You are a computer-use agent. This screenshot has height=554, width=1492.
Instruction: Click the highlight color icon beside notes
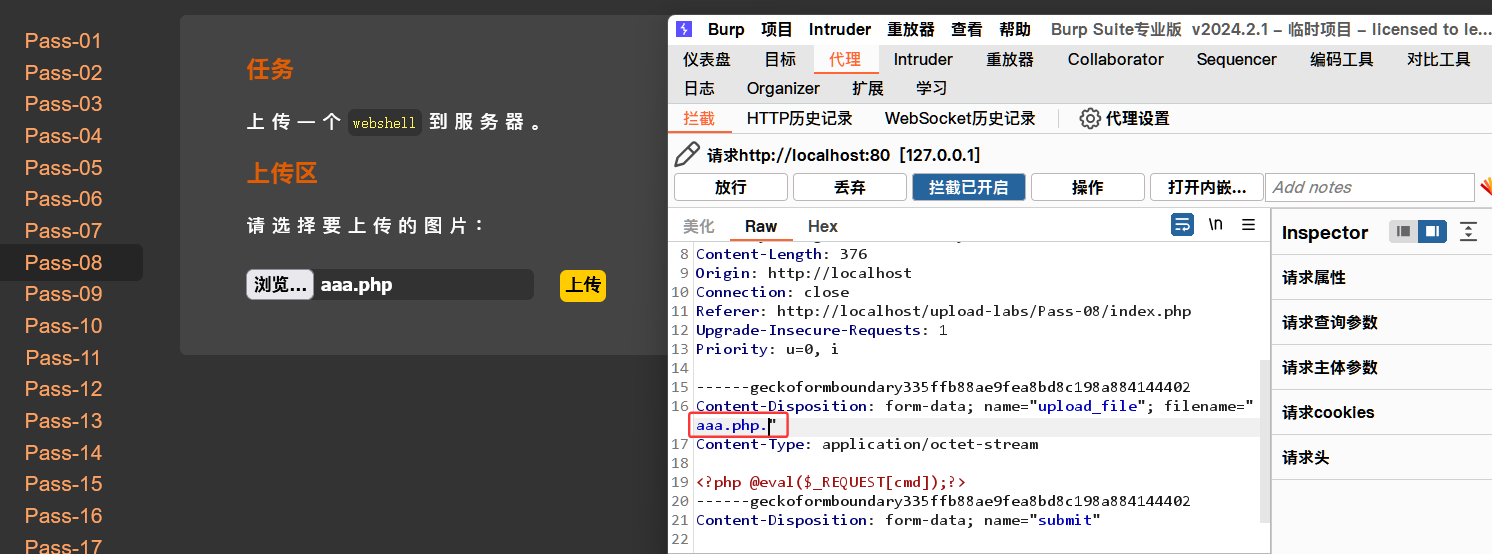pyautogui.click(x=1485, y=187)
